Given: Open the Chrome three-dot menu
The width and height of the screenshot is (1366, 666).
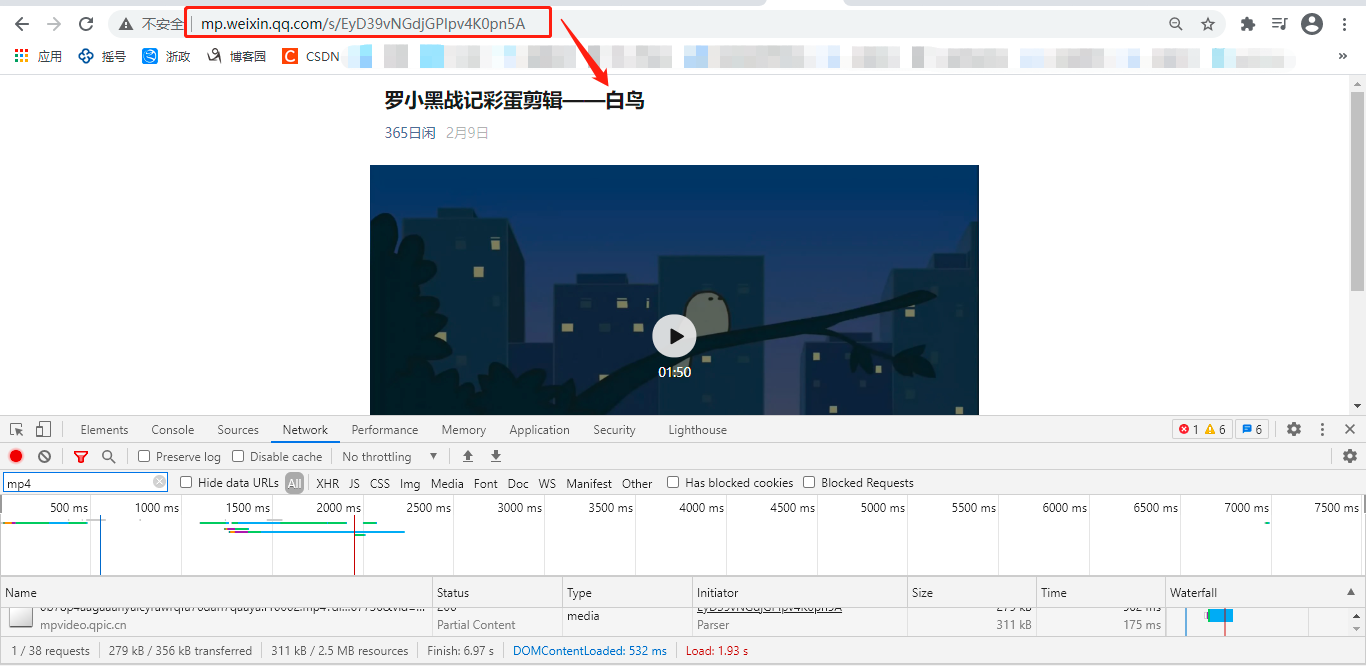Looking at the screenshot, I should [x=1345, y=24].
